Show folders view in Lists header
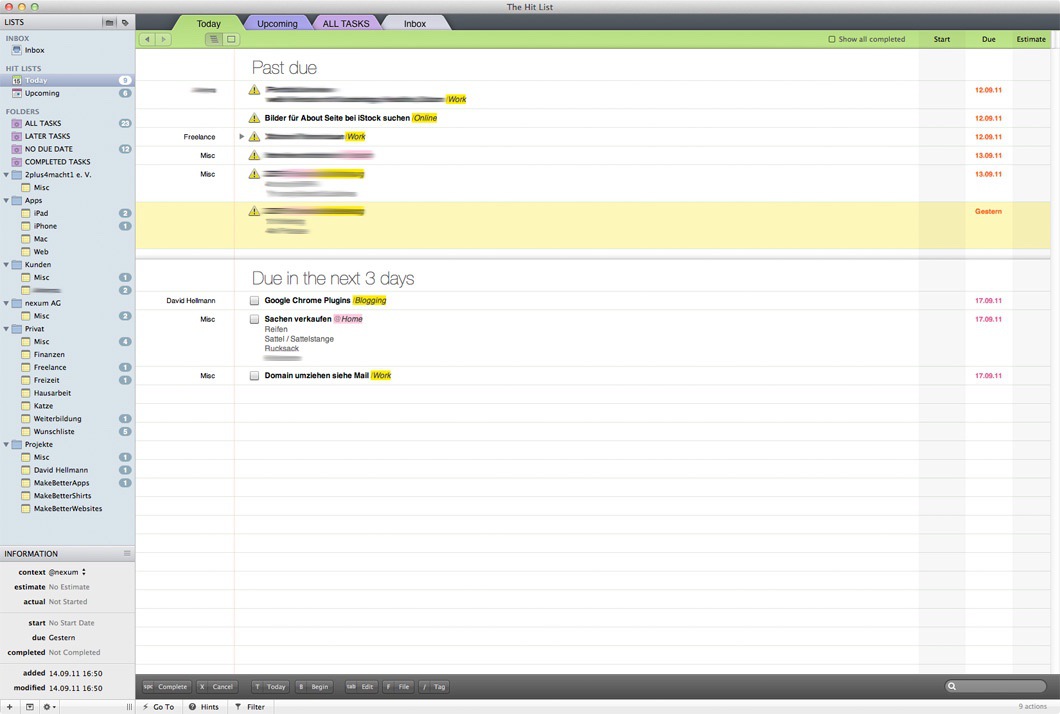 coord(110,22)
